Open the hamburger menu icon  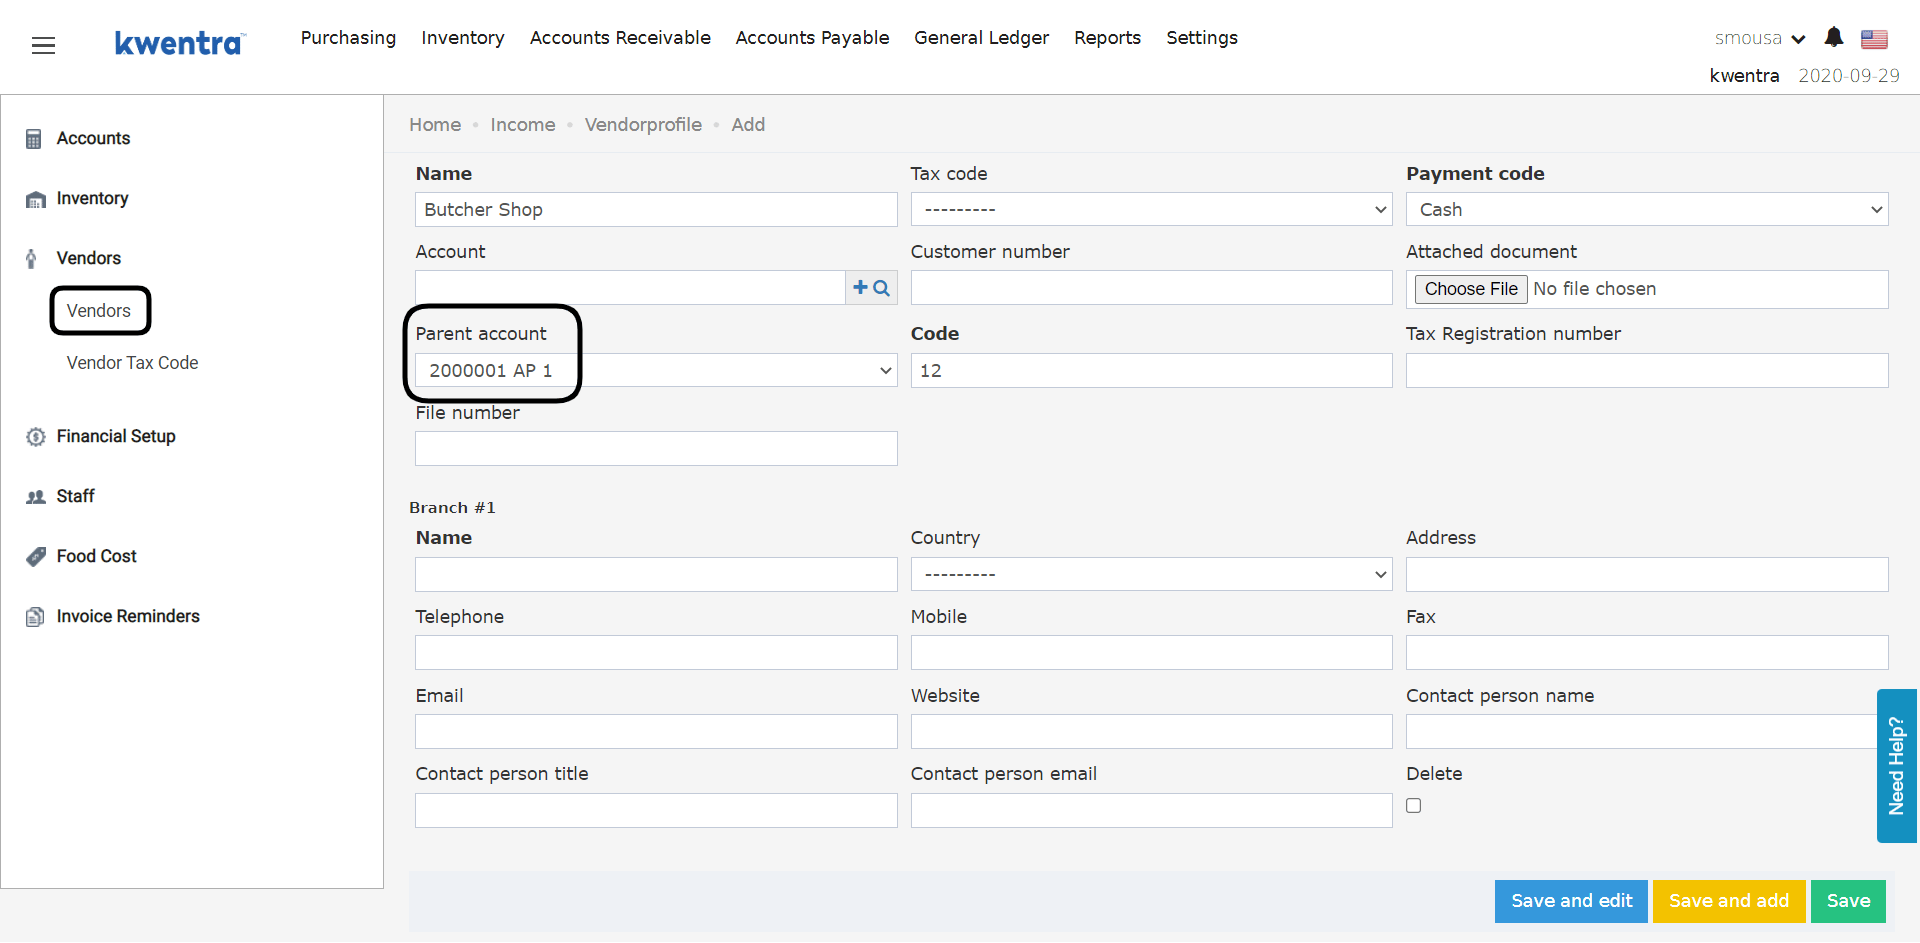(43, 45)
